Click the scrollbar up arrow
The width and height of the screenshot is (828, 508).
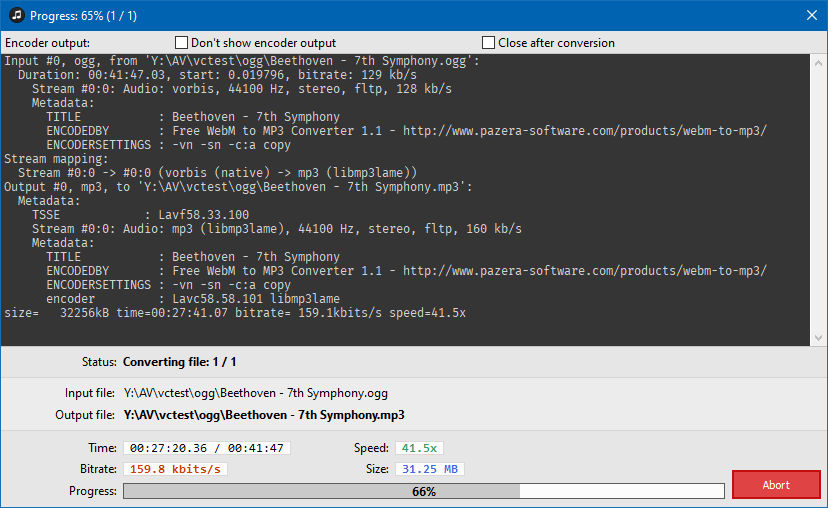click(818, 62)
